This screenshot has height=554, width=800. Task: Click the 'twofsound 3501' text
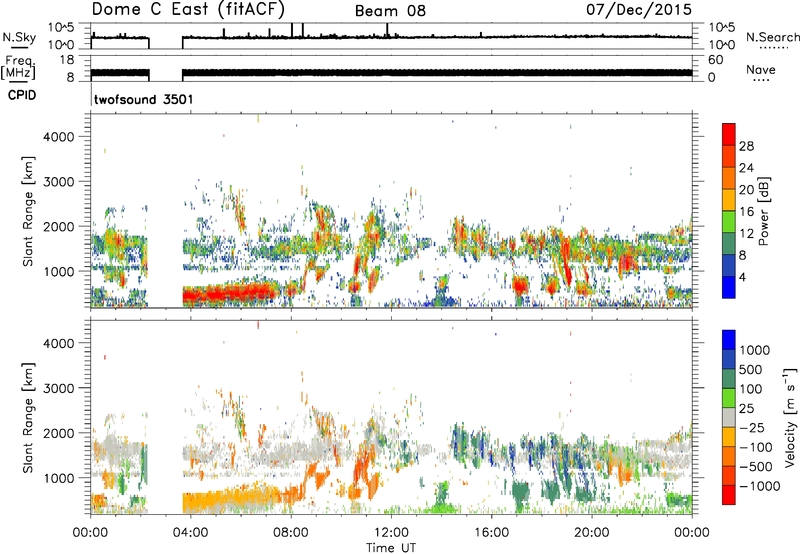coord(143,99)
